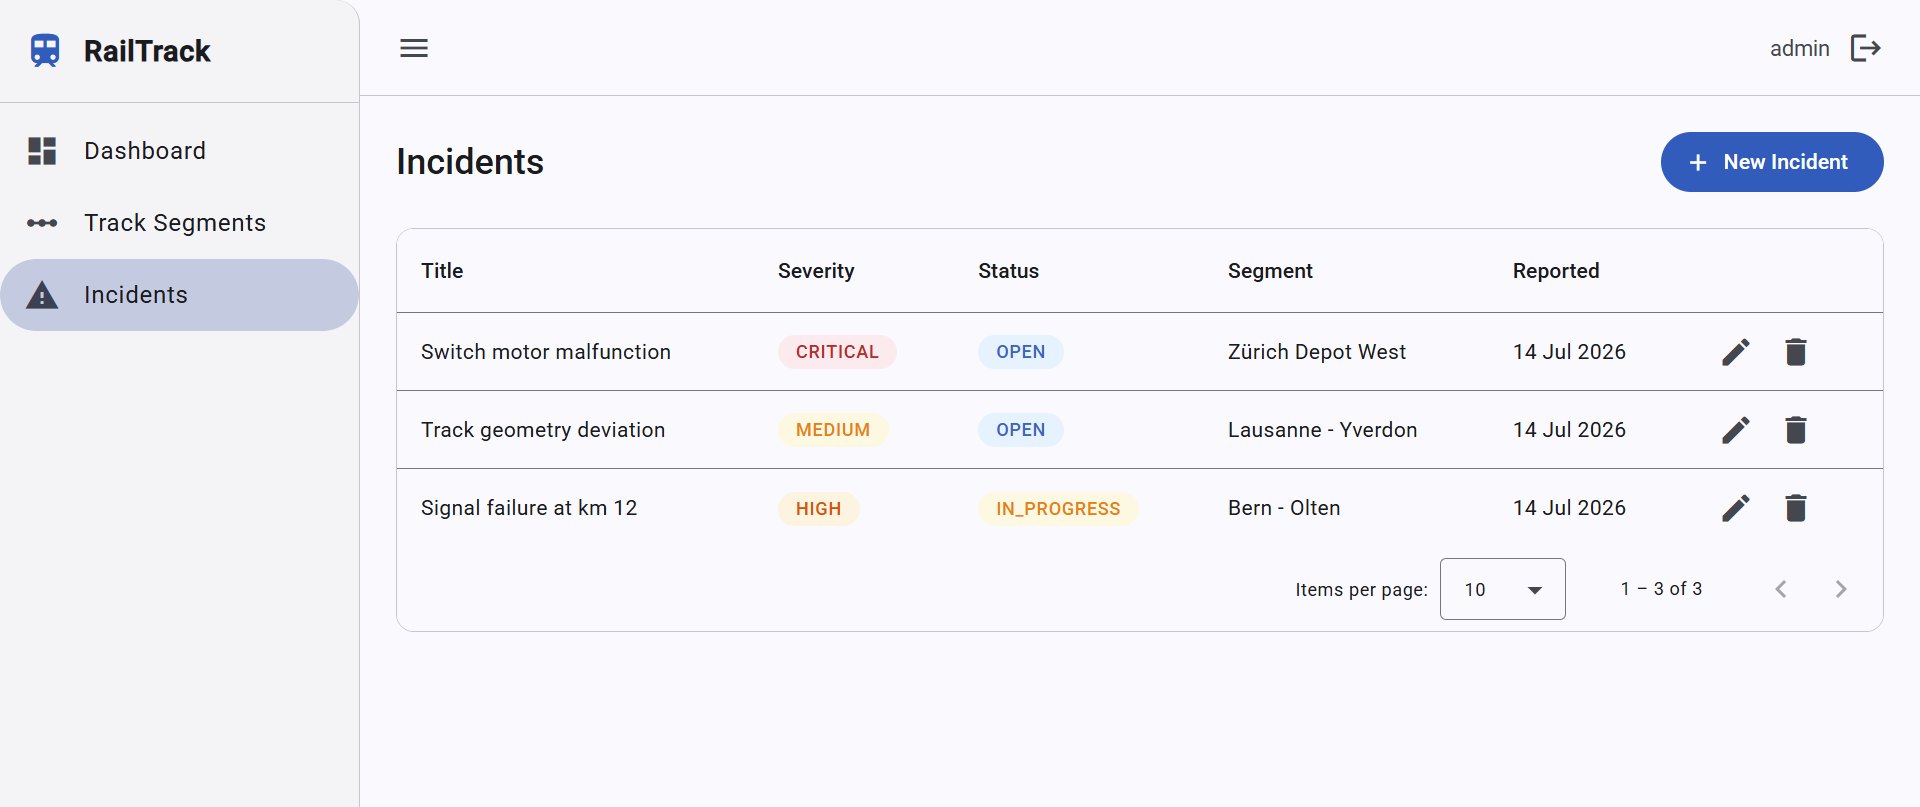This screenshot has height=807, width=1920.
Task: Click the logout icon next to admin
Action: [1866, 48]
